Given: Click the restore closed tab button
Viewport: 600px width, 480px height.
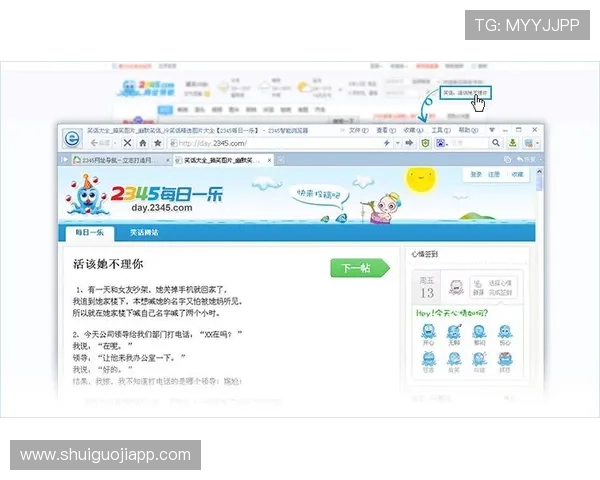Looking at the screenshot, I should [525, 160].
